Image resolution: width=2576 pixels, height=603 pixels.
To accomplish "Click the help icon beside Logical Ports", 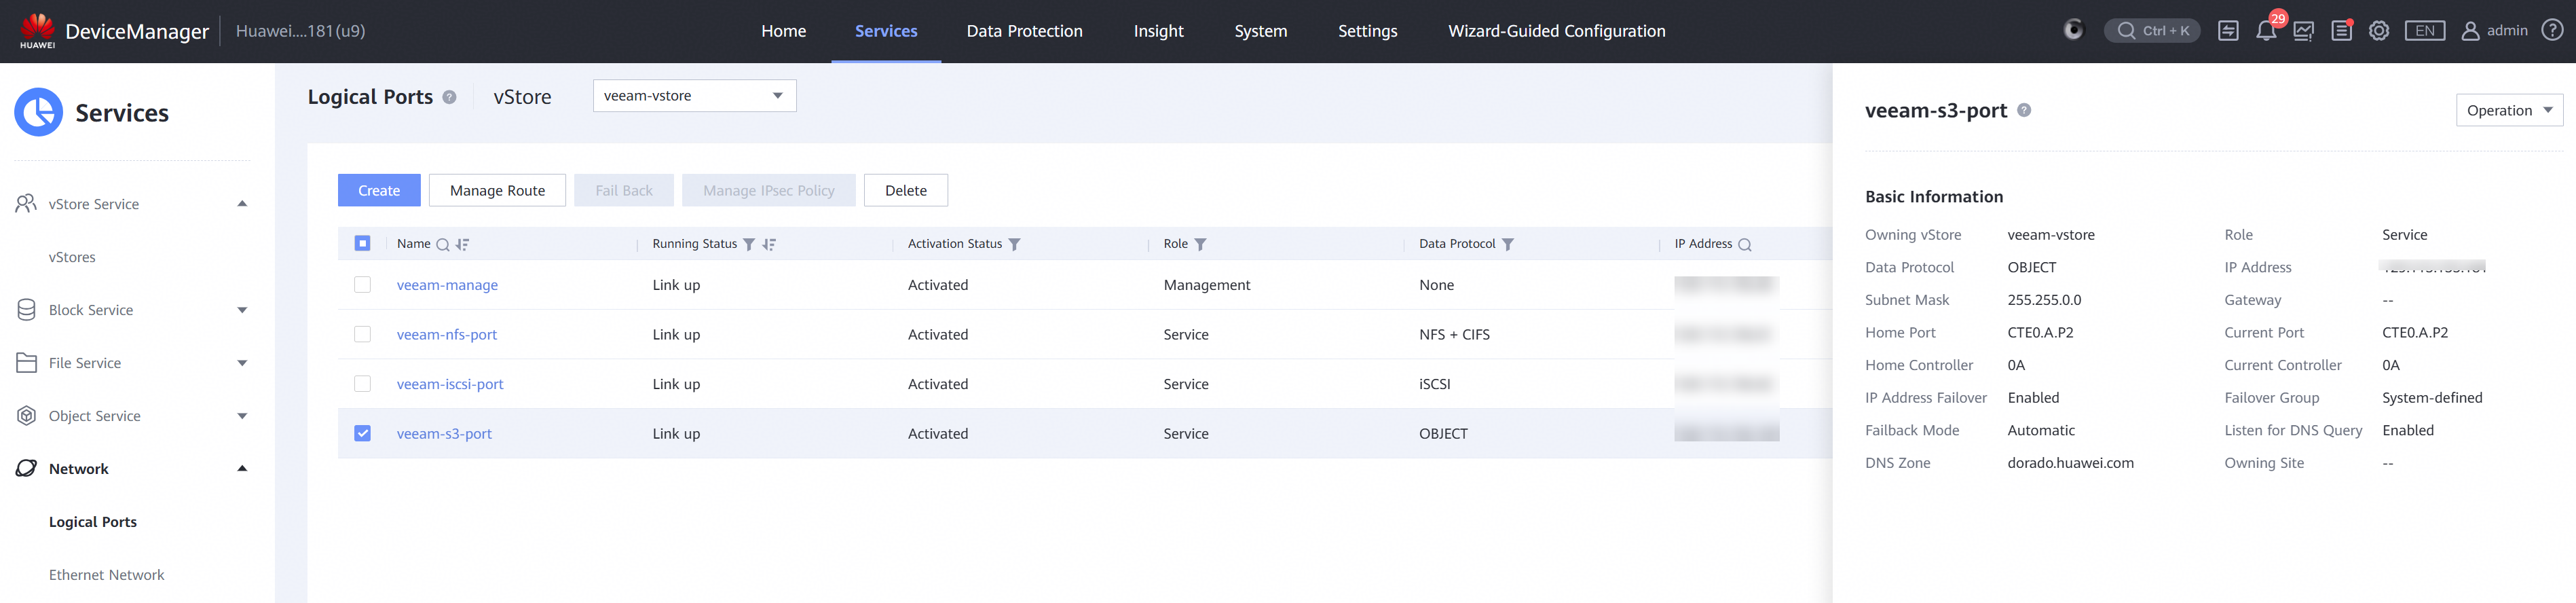I will point(449,97).
